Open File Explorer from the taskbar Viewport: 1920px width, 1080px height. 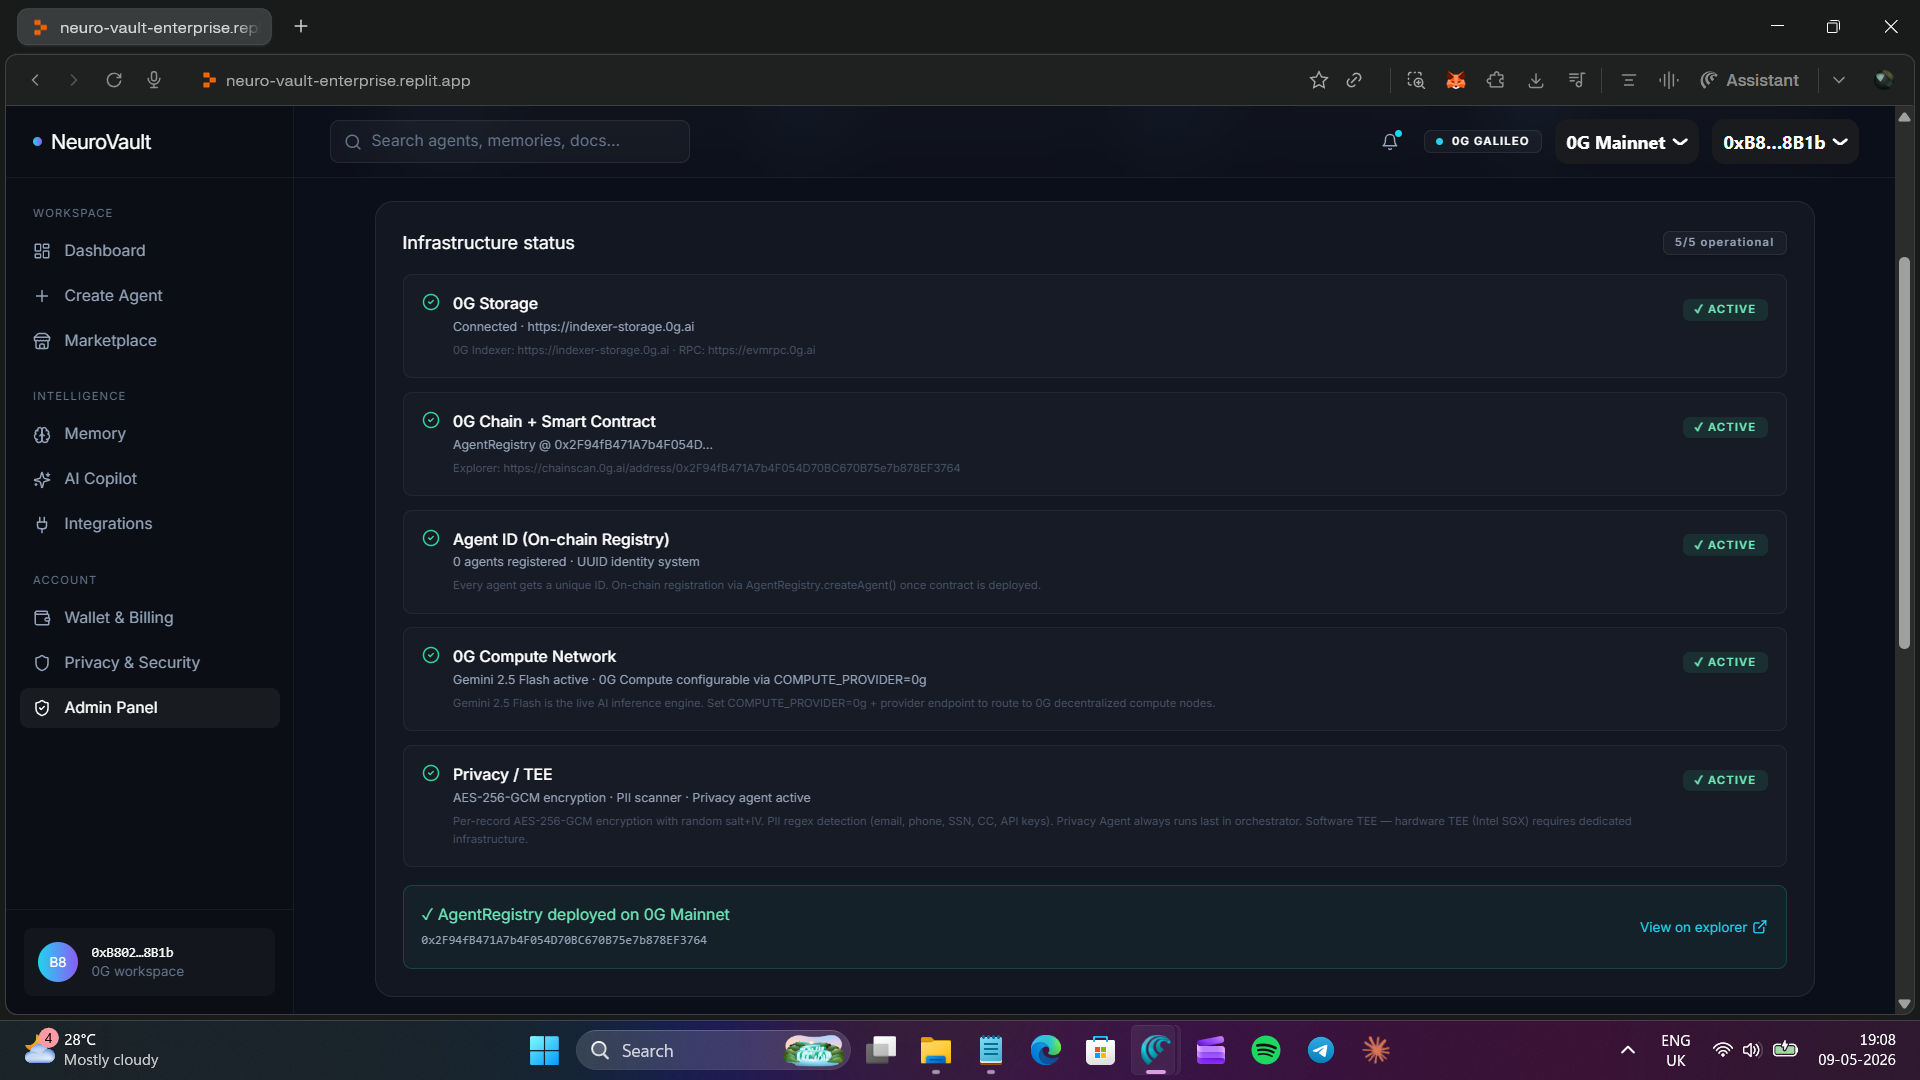(936, 1050)
